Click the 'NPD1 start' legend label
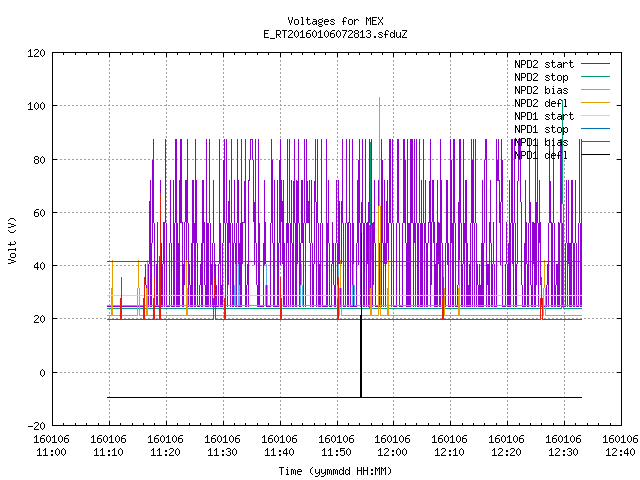Screen dimensions: 640x480 [544, 116]
